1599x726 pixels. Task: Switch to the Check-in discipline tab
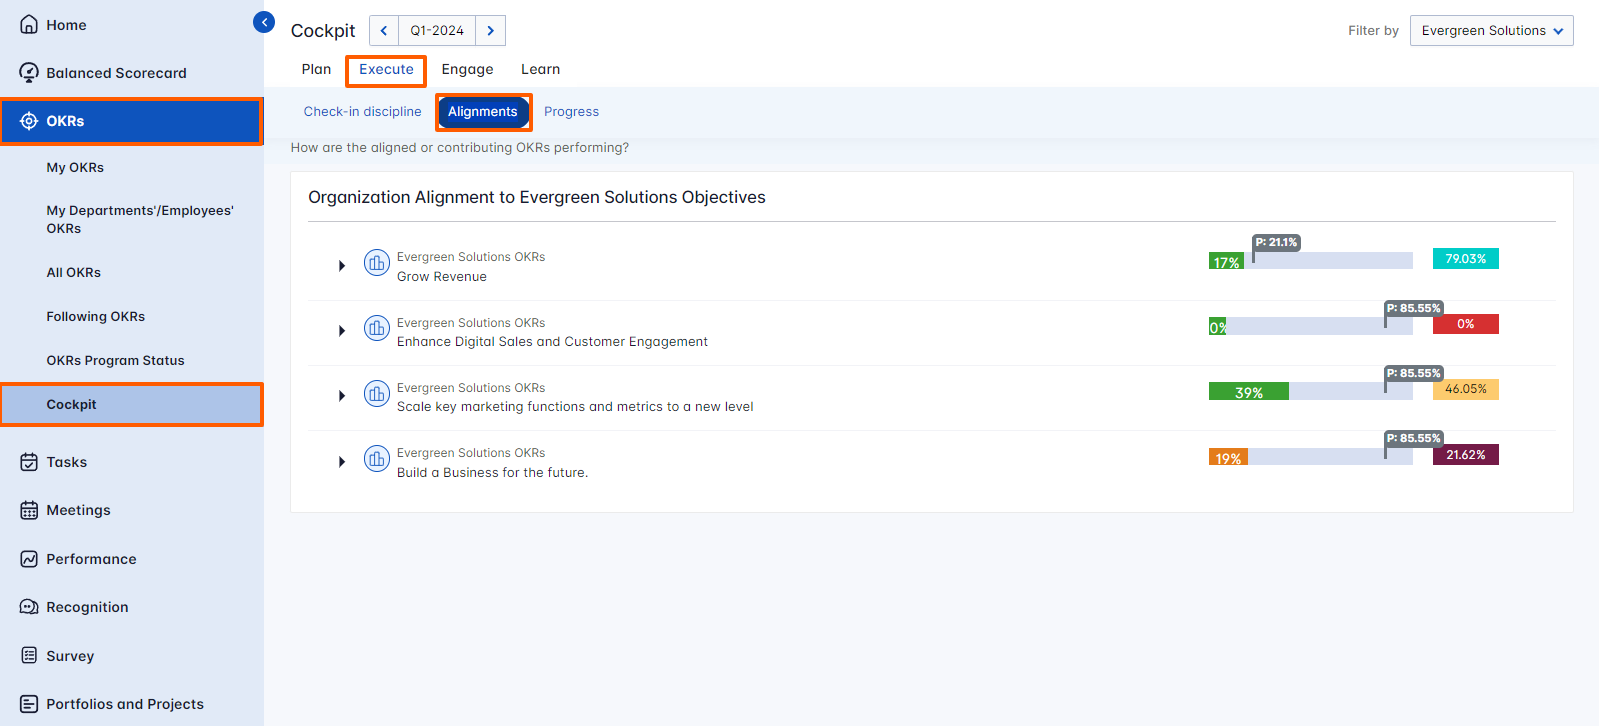[362, 112]
